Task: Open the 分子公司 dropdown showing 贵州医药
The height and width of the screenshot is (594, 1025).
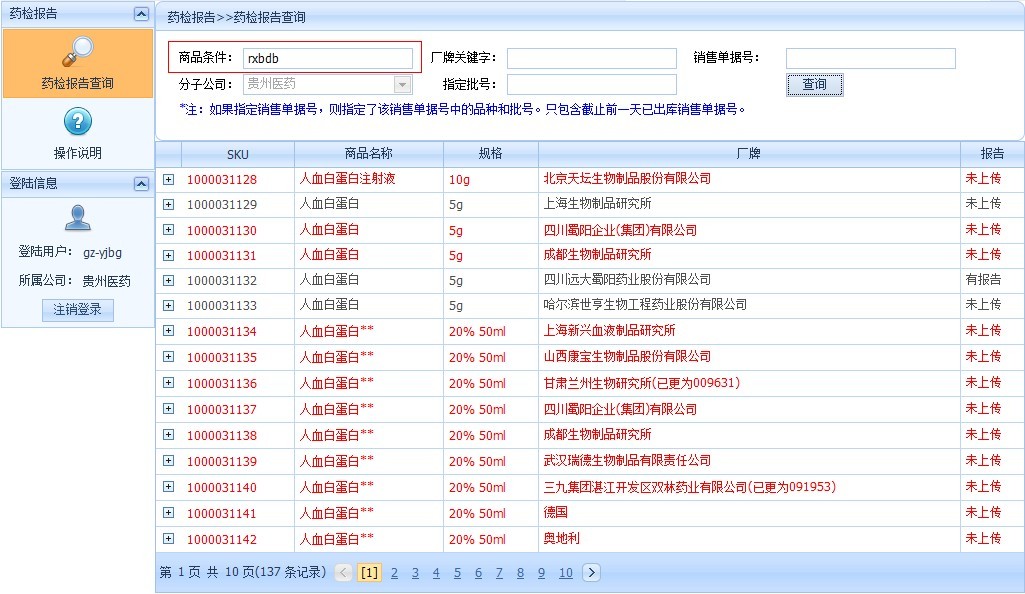Action: 328,84
